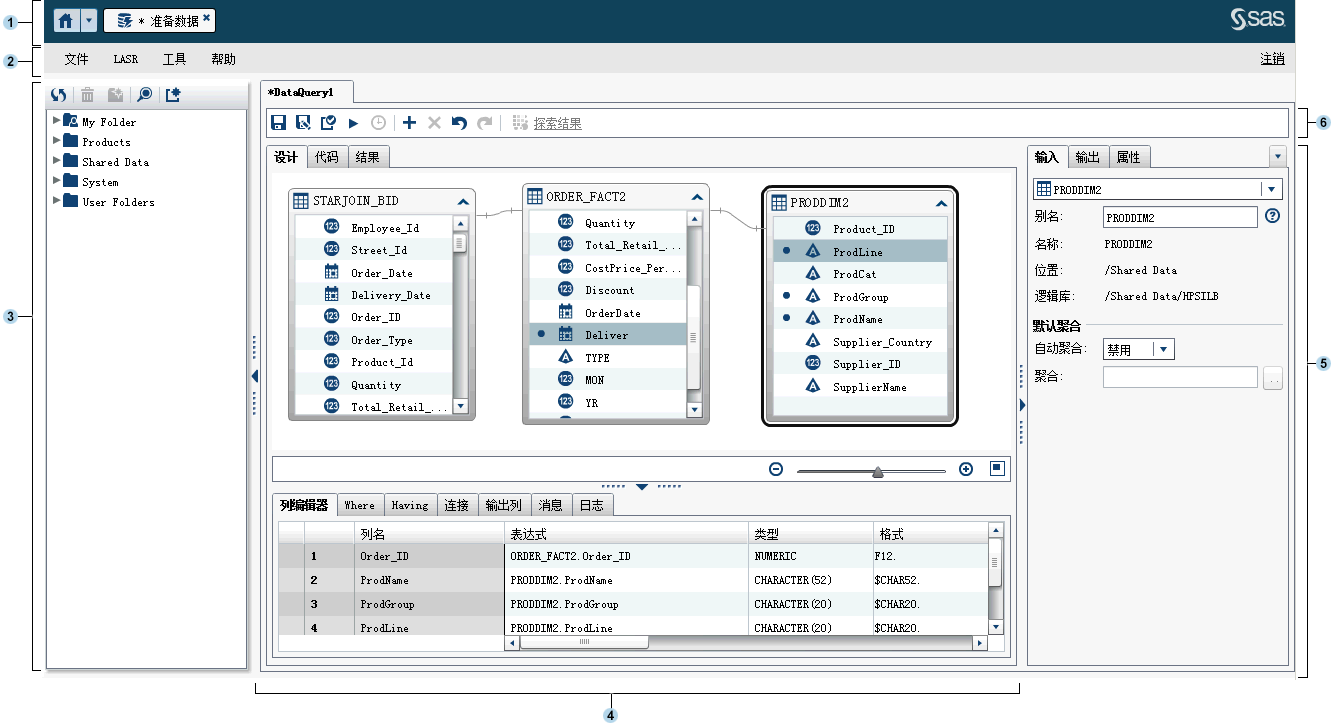Add a table using the plus icon

tap(408, 122)
